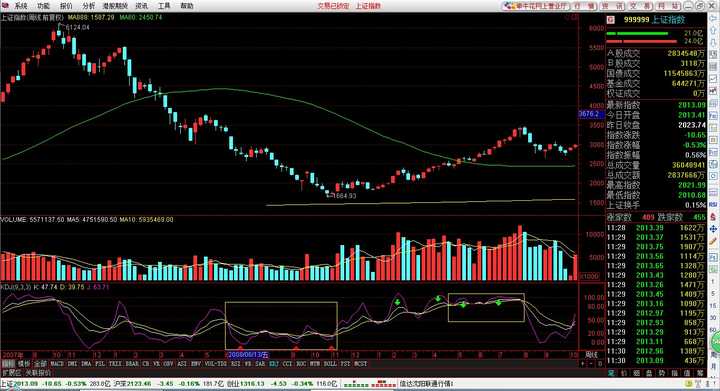Open the 资讯 menu in the menu bar
Viewport: 720px width, 391px height.
[142, 6]
